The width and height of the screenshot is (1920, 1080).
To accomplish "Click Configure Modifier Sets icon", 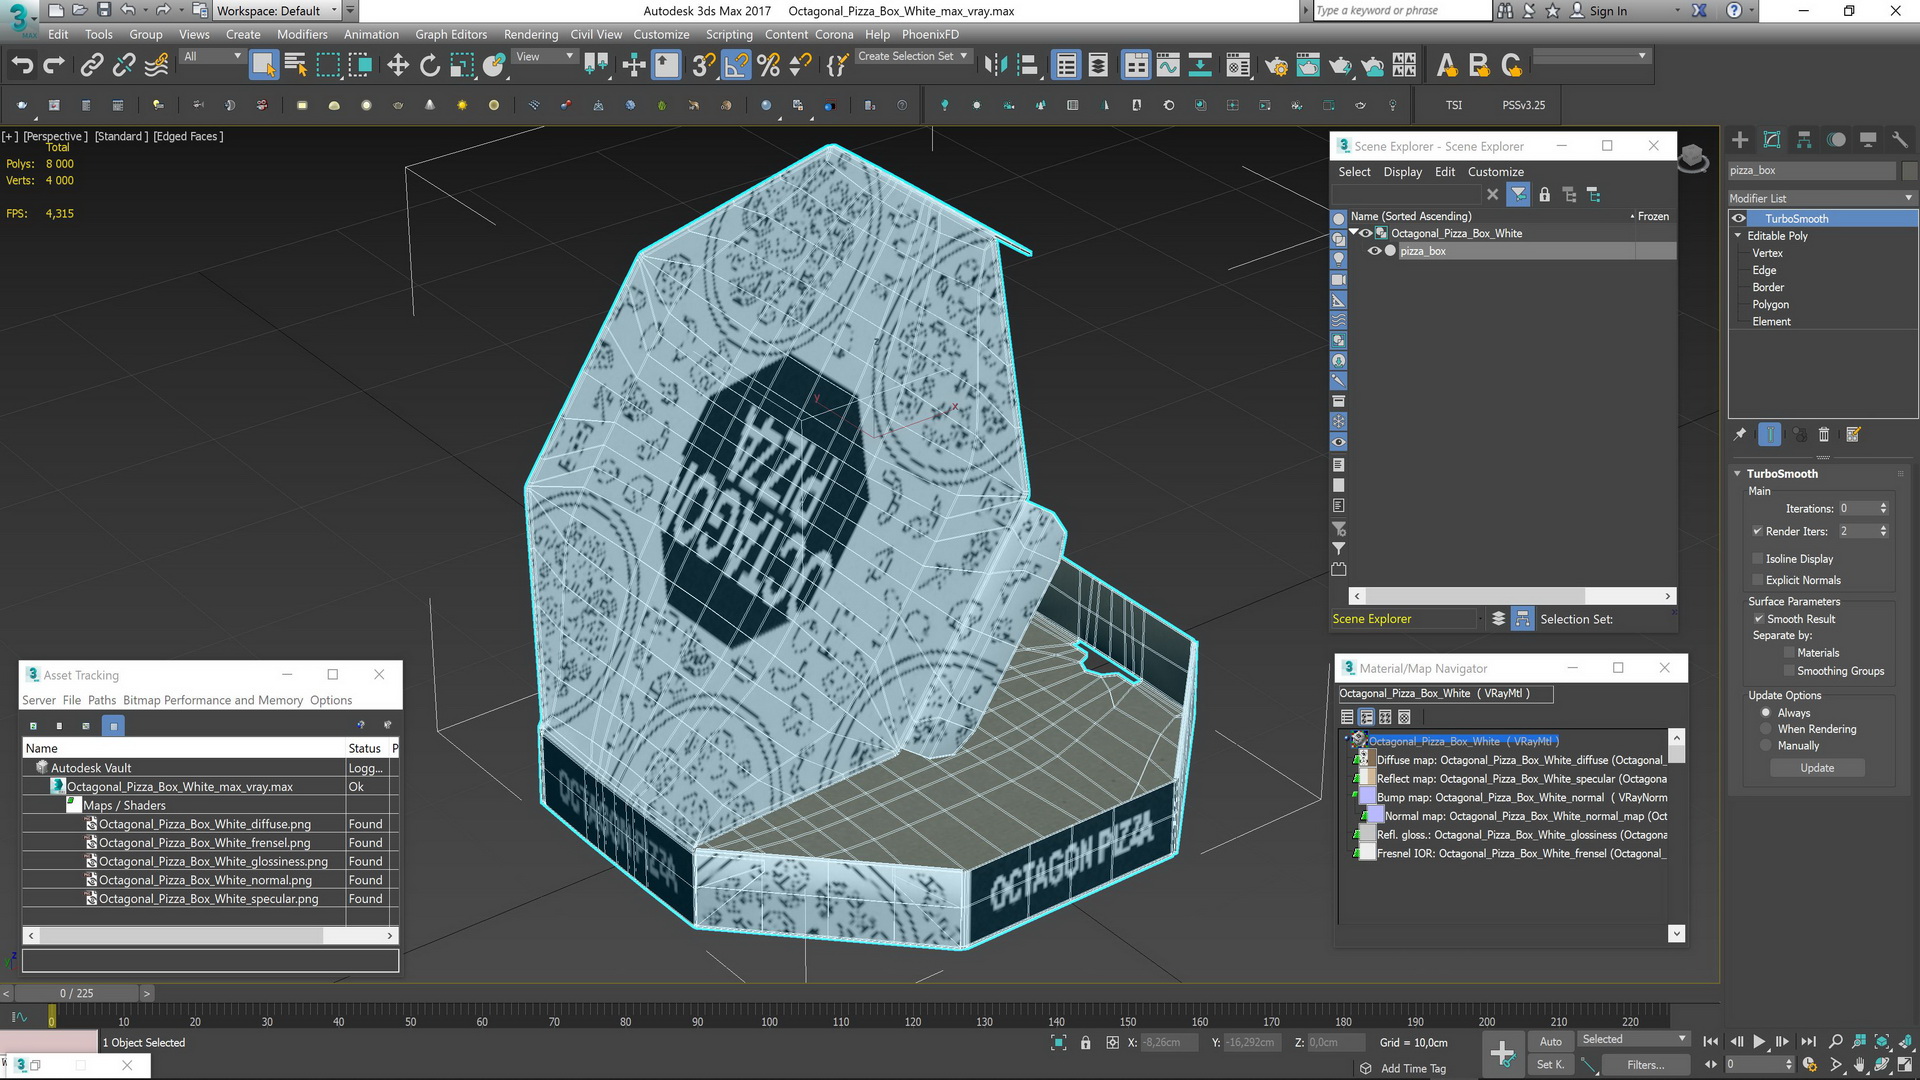I will pos(1853,434).
